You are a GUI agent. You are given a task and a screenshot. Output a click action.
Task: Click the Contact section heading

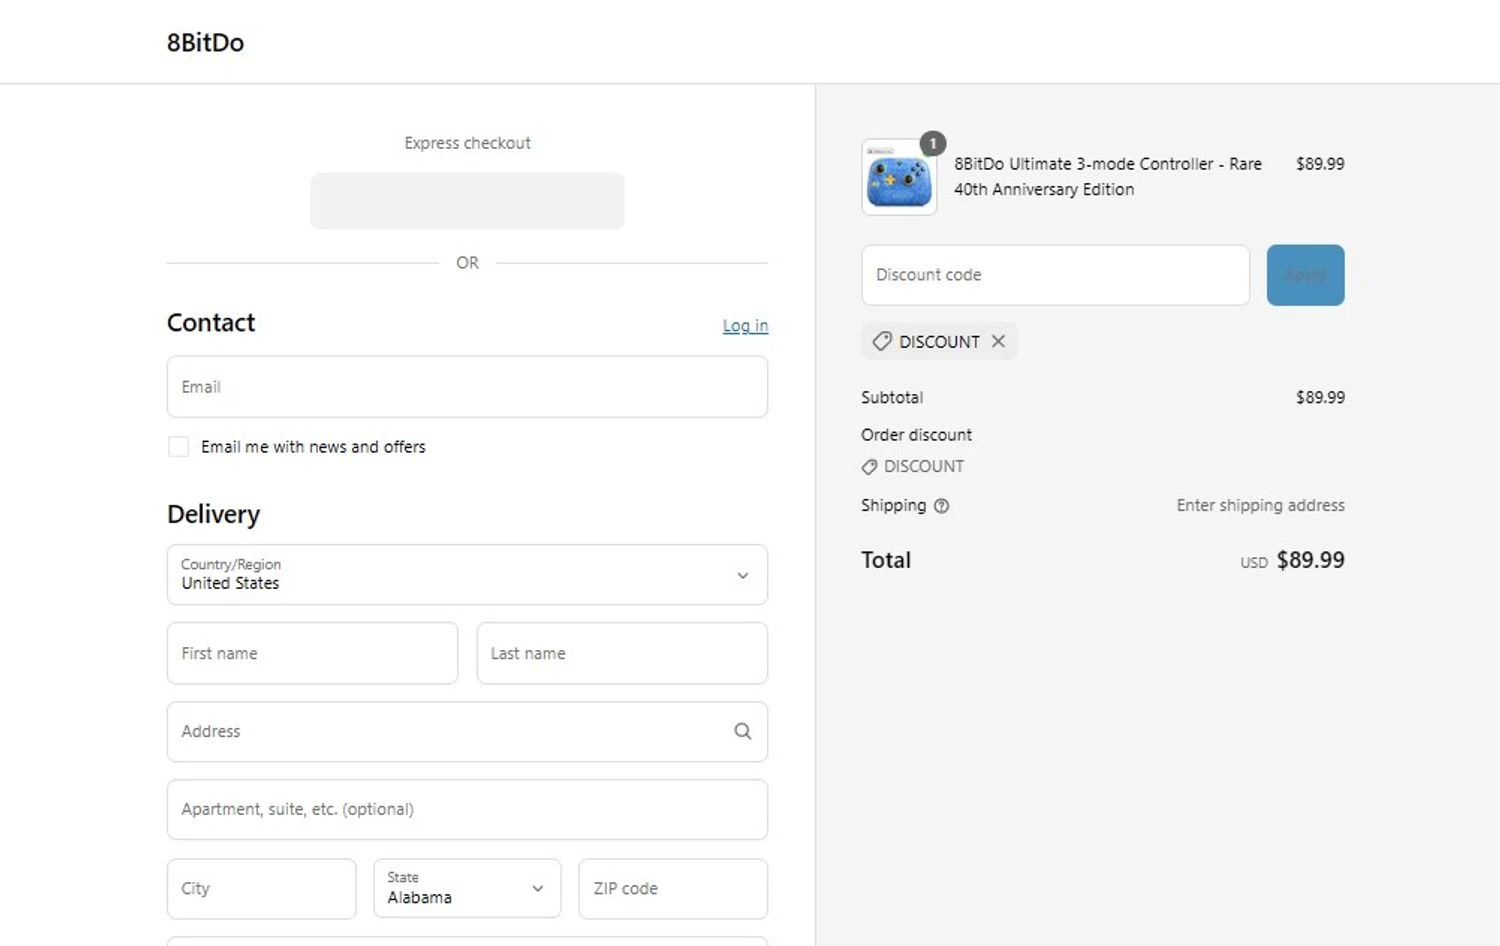coord(211,322)
